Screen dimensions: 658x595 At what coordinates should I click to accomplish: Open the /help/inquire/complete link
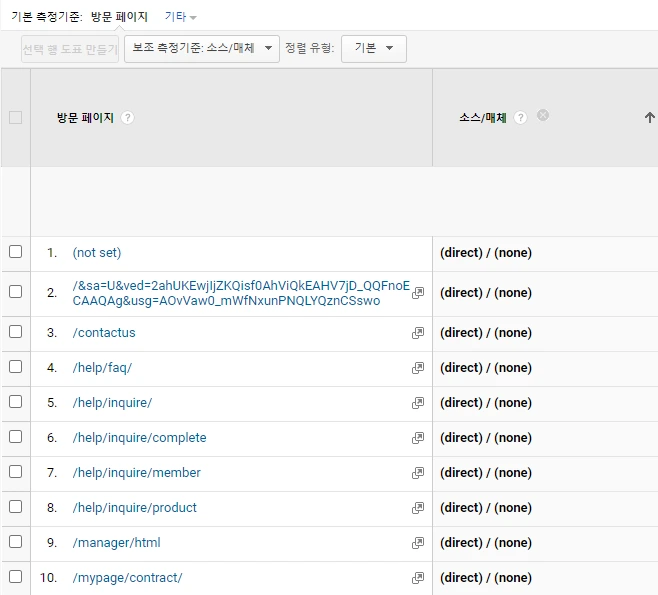click(x=139, y=438)
